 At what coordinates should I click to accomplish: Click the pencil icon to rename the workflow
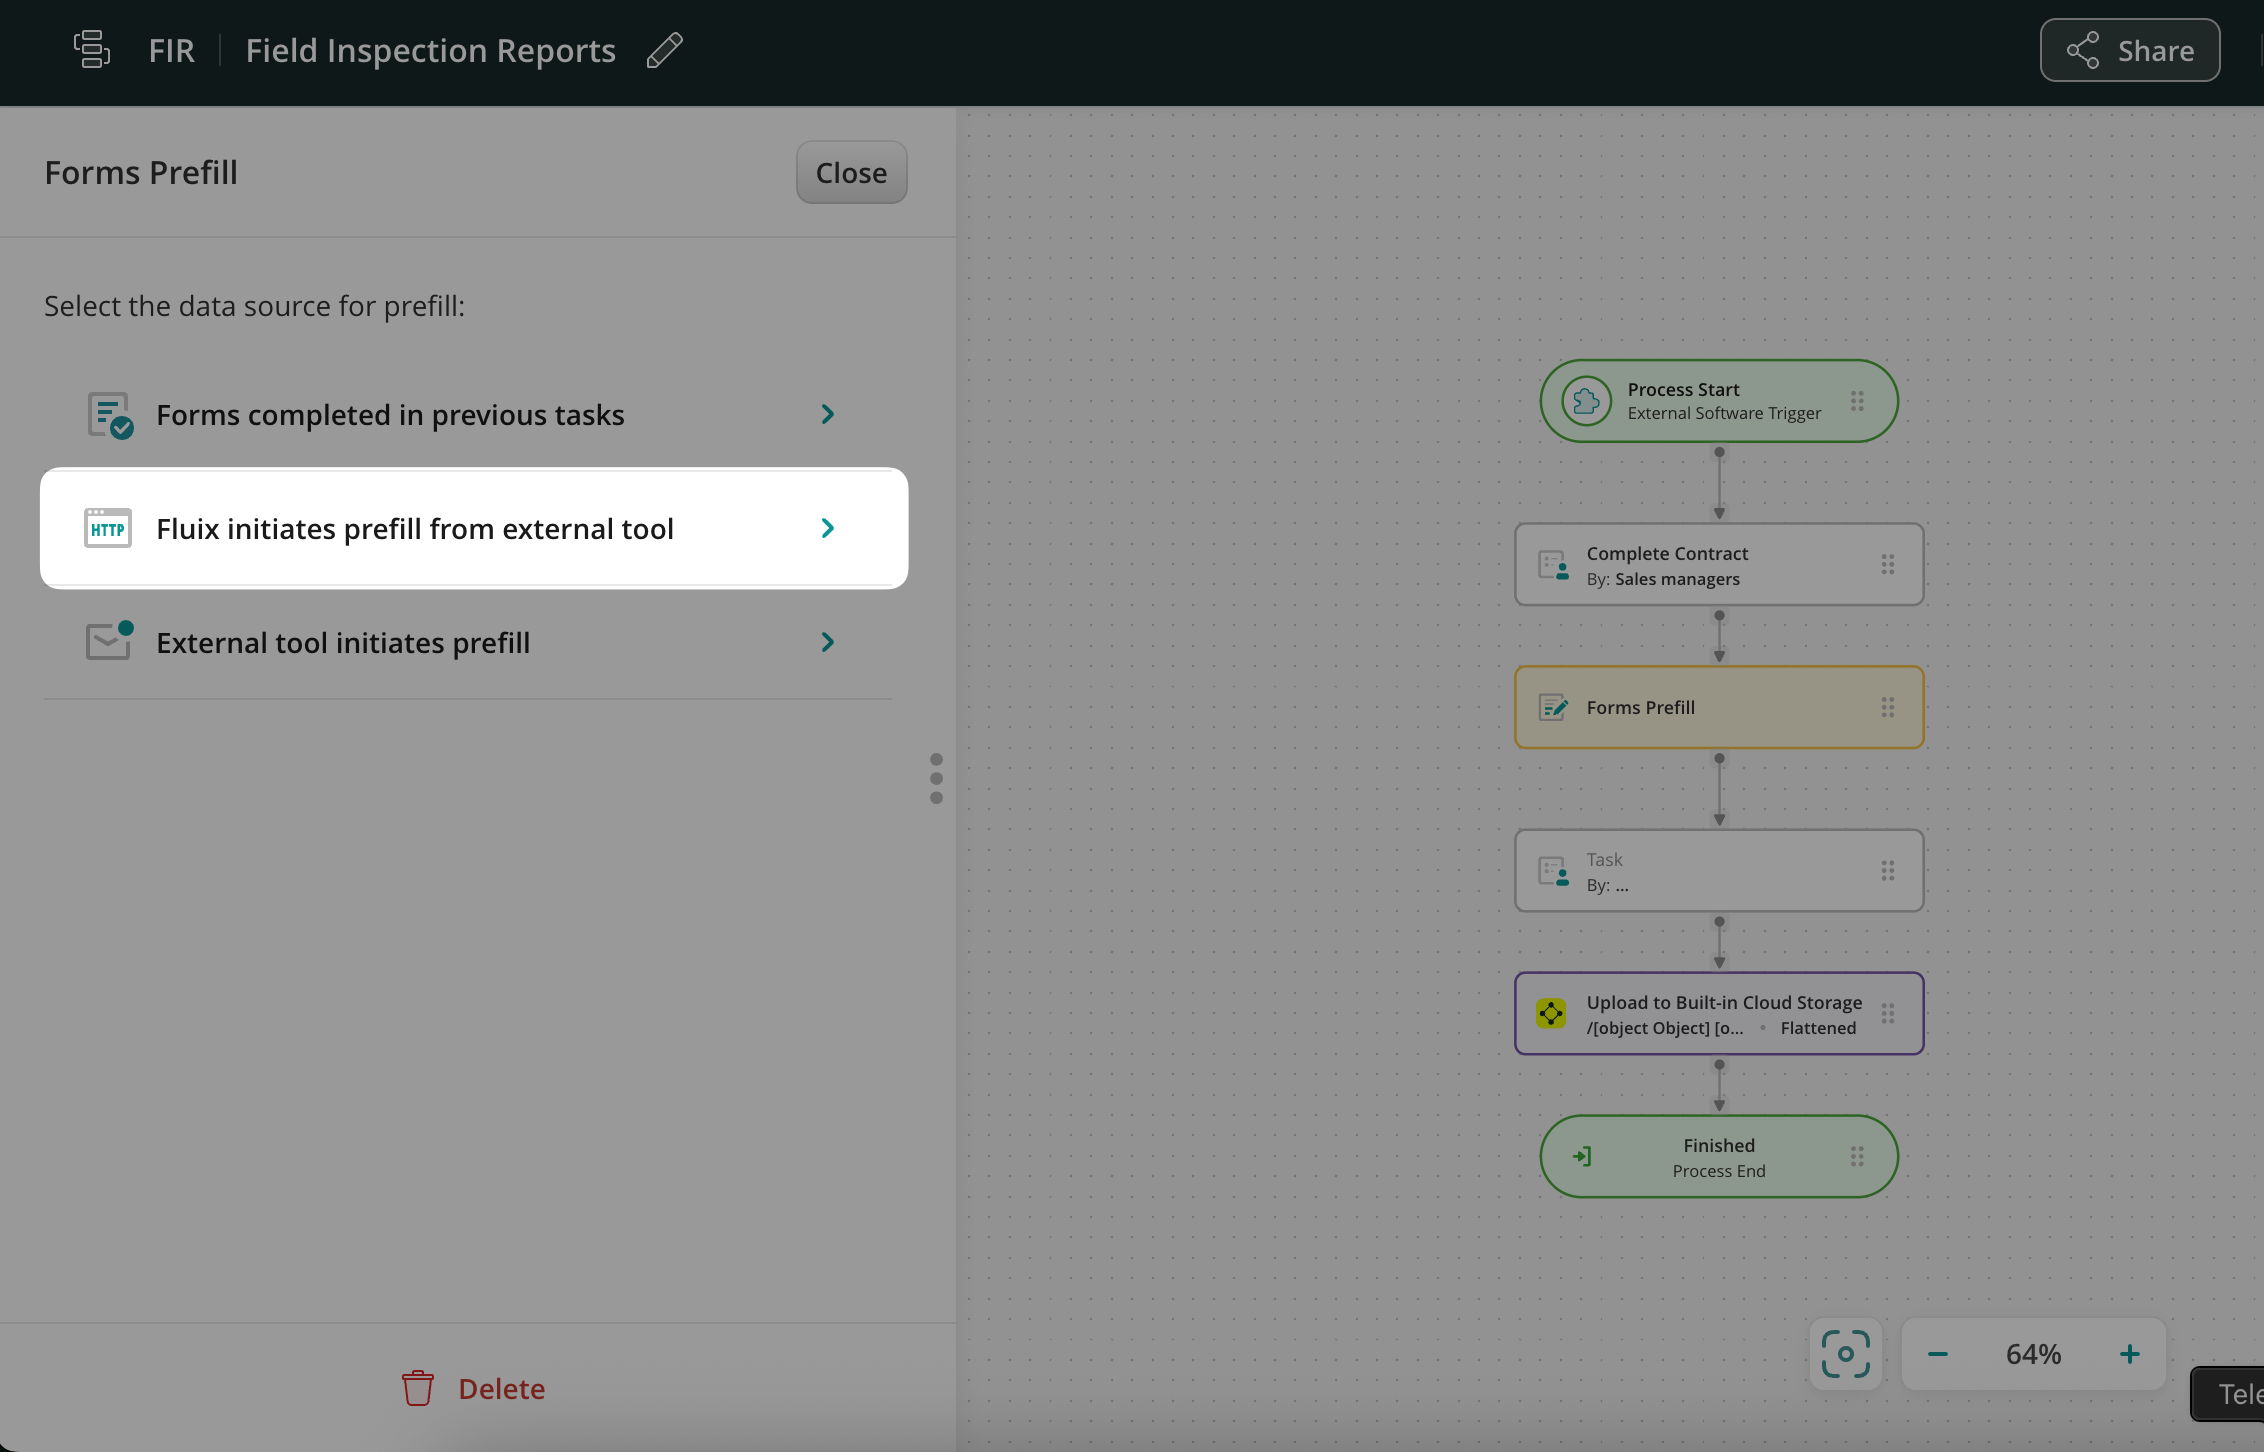pos(664,50)
